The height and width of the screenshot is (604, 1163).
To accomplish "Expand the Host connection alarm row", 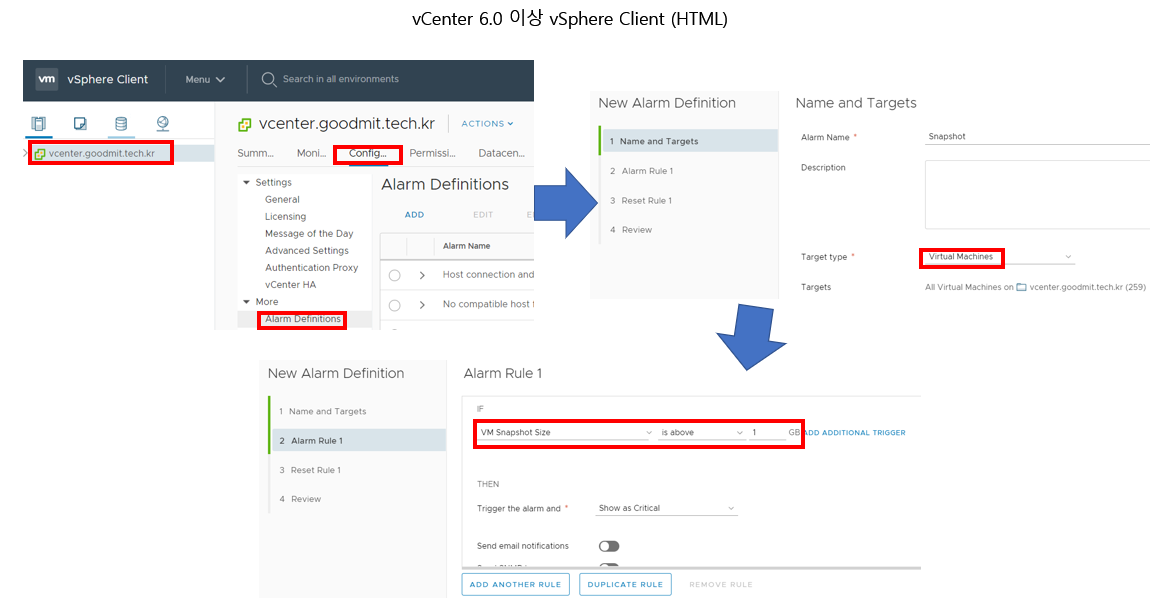I will [422, 275].
